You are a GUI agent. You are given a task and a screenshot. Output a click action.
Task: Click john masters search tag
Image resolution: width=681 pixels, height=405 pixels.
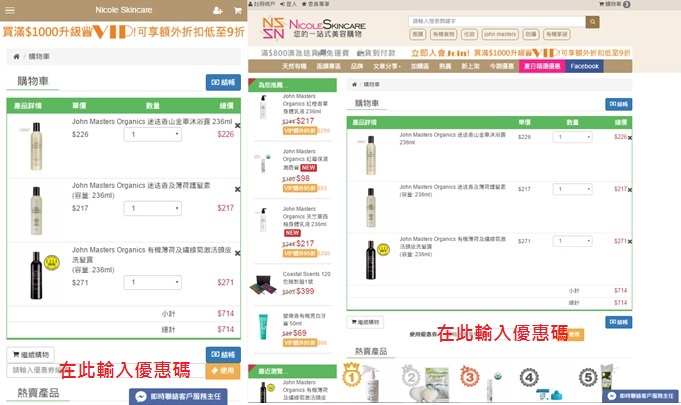pyautogui.click(x=500, y=34)
